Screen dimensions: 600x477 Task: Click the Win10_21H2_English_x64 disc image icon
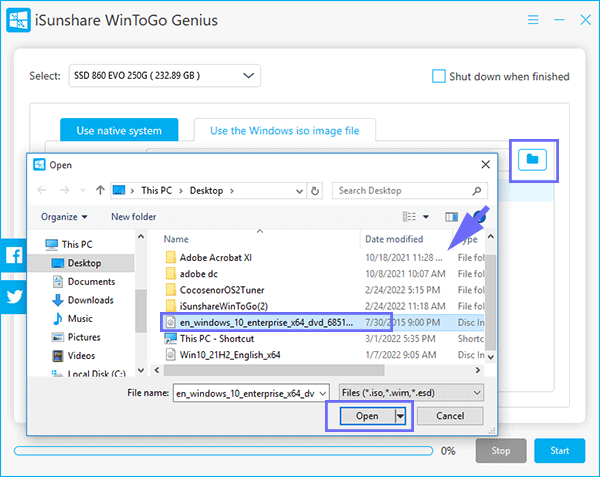point(171,355)
